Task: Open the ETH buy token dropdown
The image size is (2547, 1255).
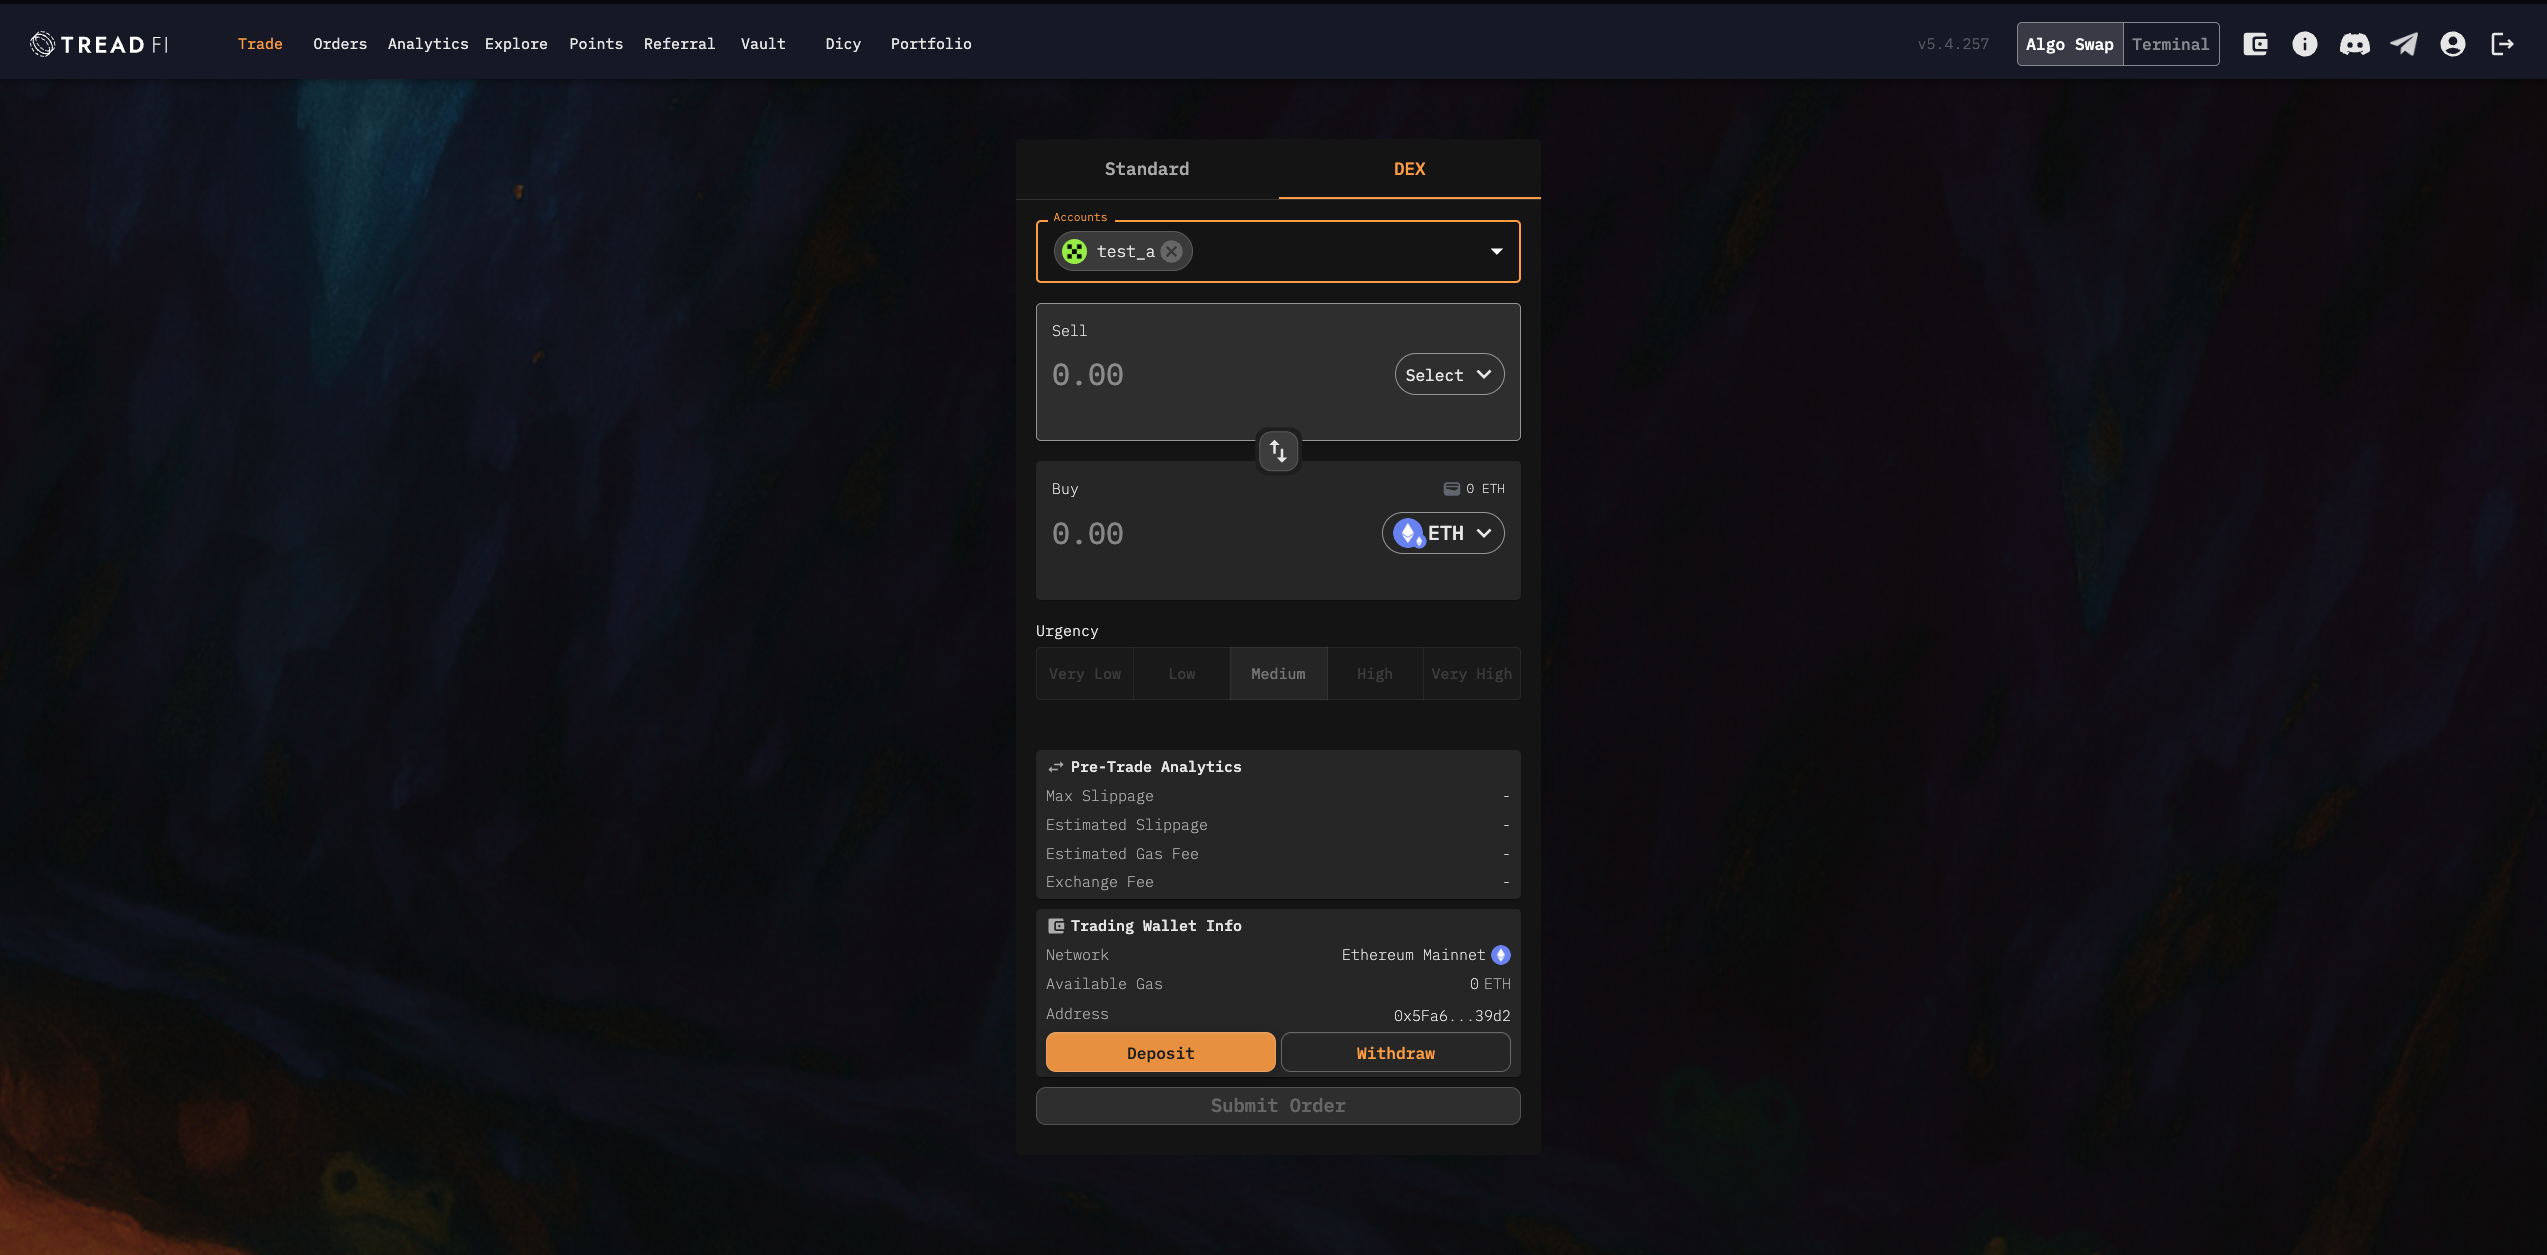Action: click(1443, 533)
